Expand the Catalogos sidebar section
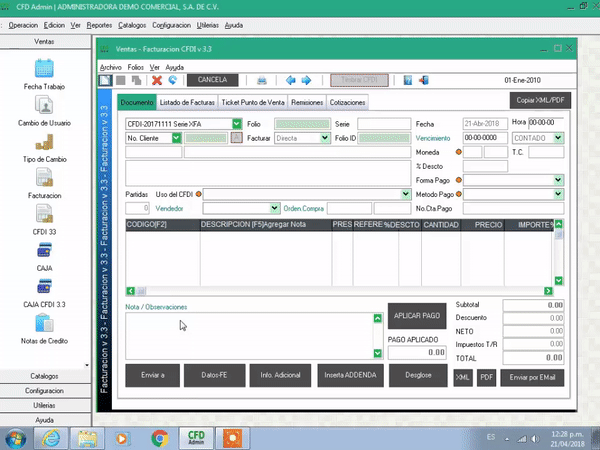The width and height of the screenshot is (600, 450). (x=44, y=376)
